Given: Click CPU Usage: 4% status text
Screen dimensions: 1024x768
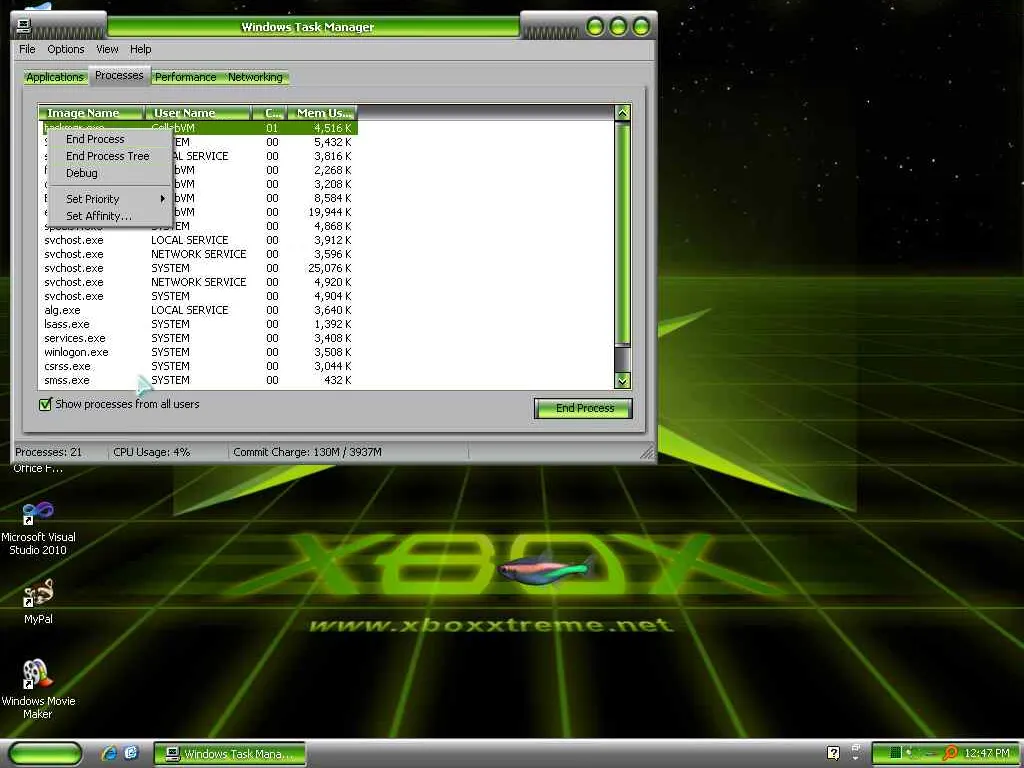Looking at the screenshot, I should [x=152, y=452].
